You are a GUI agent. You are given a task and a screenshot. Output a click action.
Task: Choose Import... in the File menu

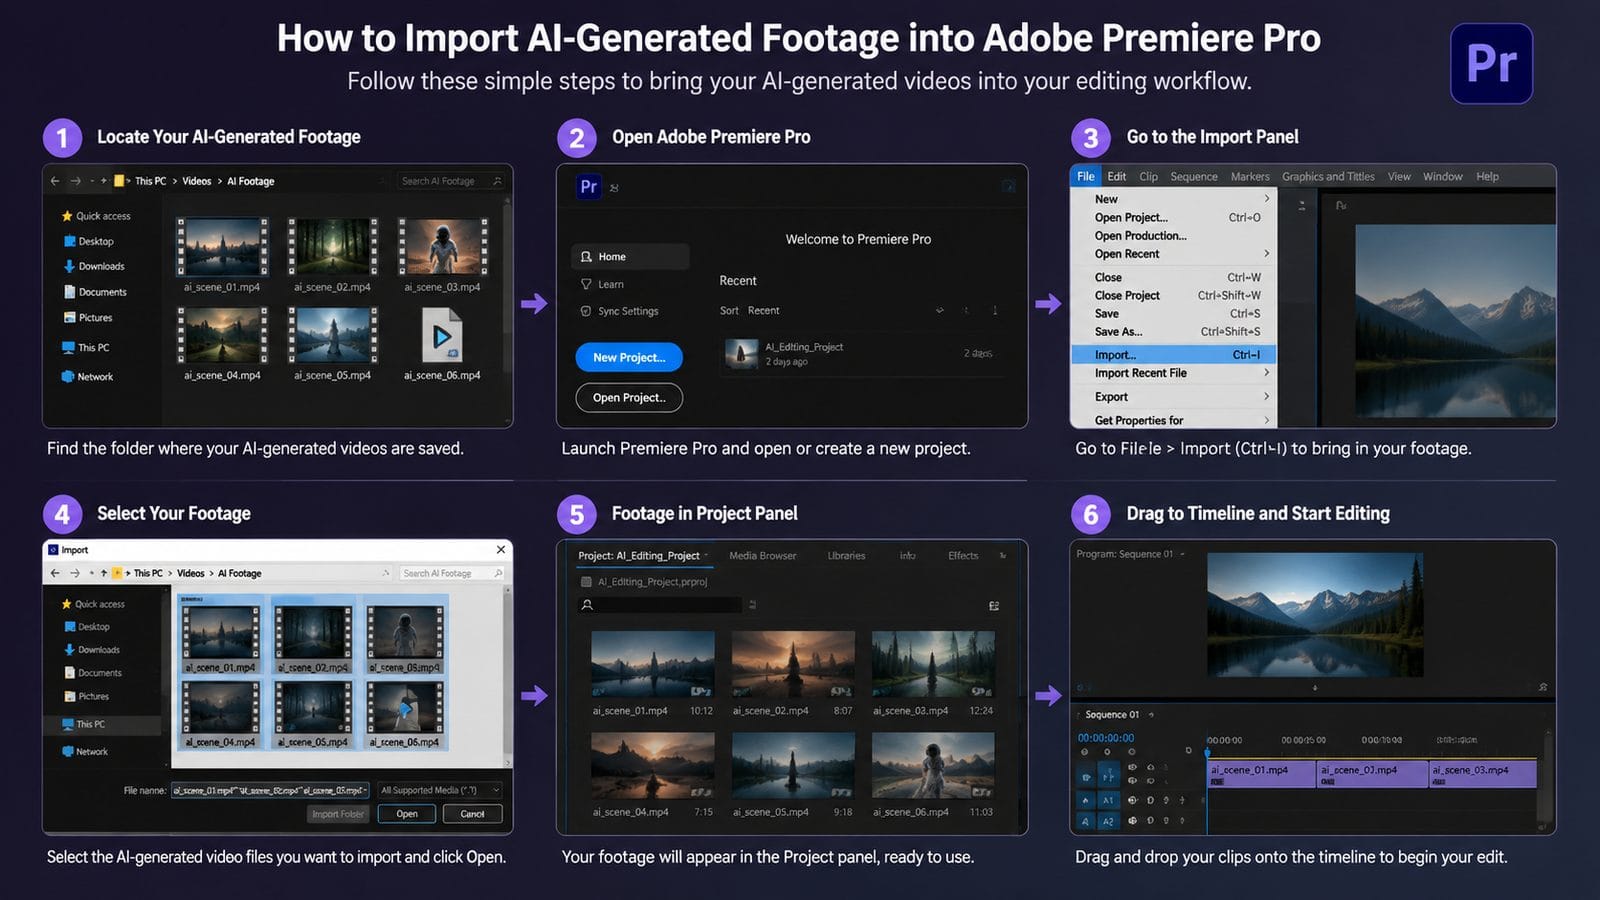coord(1173,355)
